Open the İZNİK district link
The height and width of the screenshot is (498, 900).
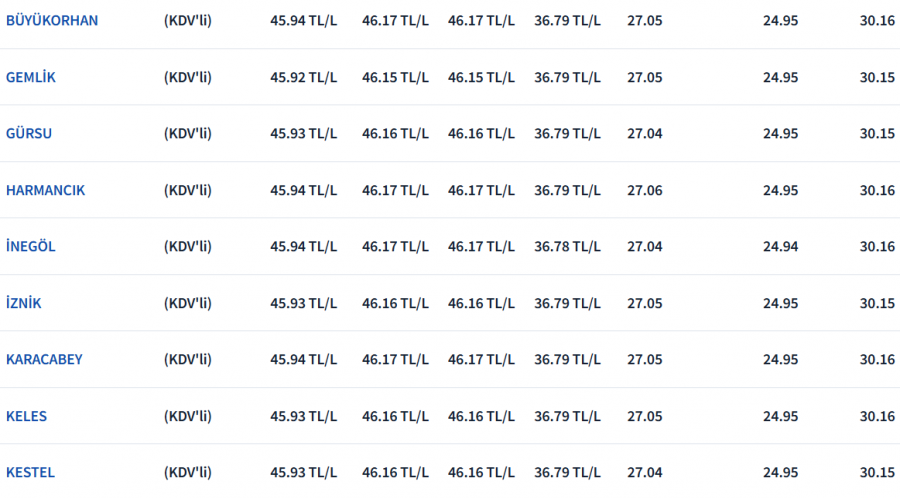click(24, 304)
